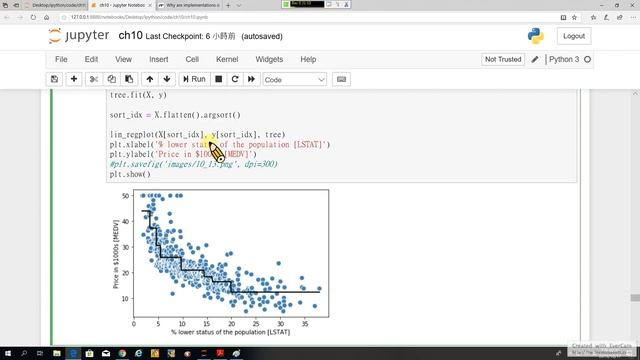Move selected cell up arrow
The height and width of the screenshot is (360, 640).
click(x=150, y=79)
